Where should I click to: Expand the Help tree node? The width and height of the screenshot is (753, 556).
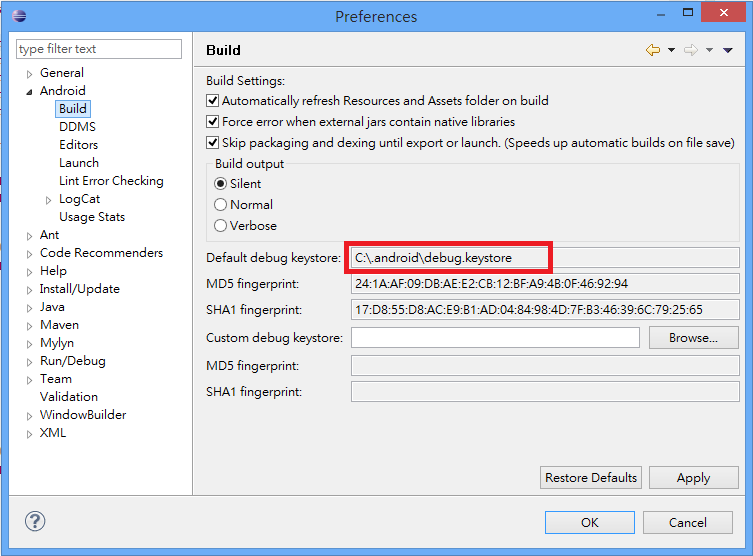[x=29, y=272]
